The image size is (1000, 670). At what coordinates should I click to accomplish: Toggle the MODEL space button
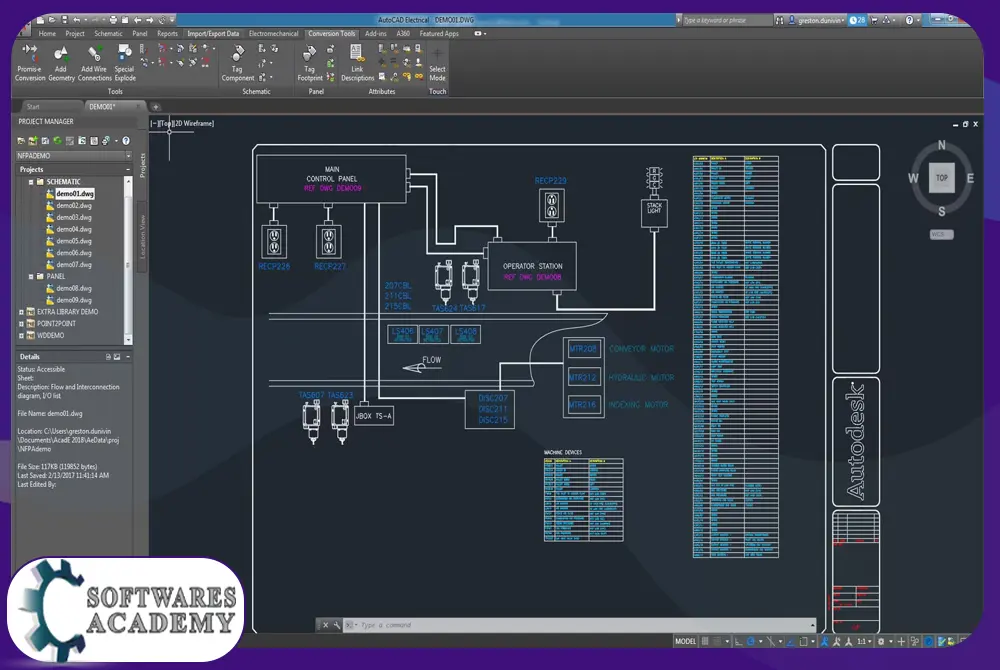coord(686,641)
